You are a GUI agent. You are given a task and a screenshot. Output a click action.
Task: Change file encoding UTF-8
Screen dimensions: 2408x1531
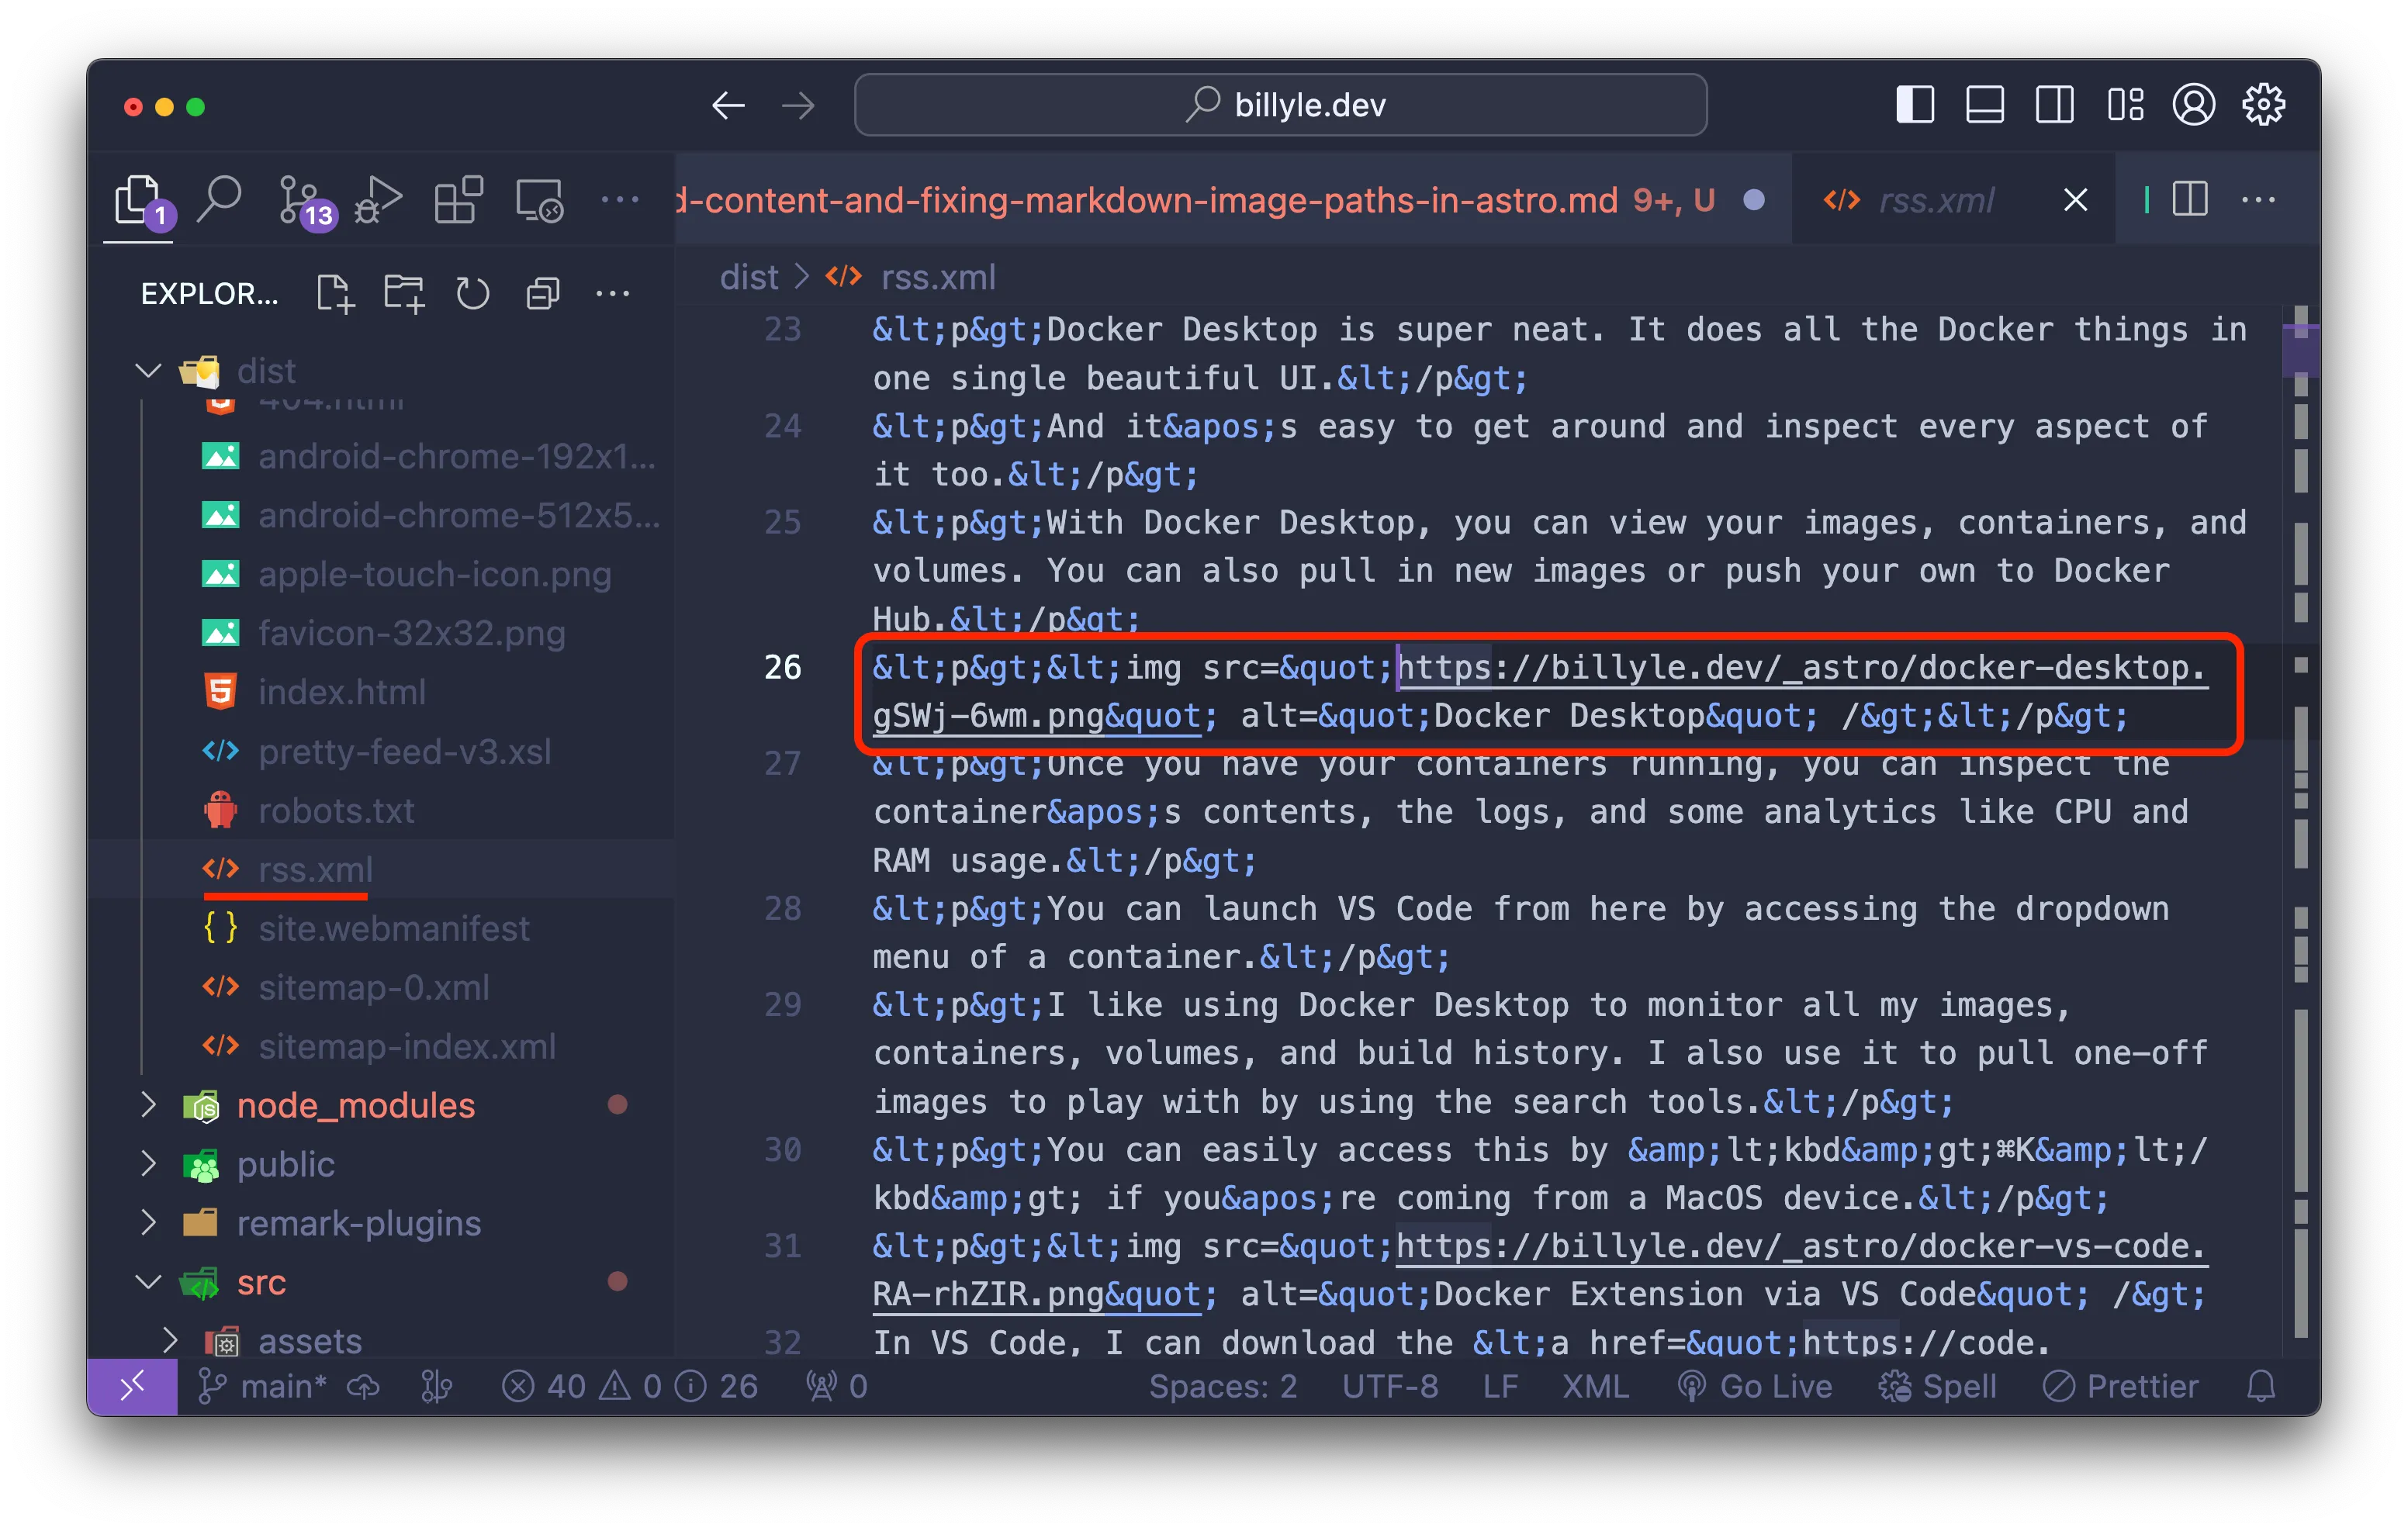1389,1386
